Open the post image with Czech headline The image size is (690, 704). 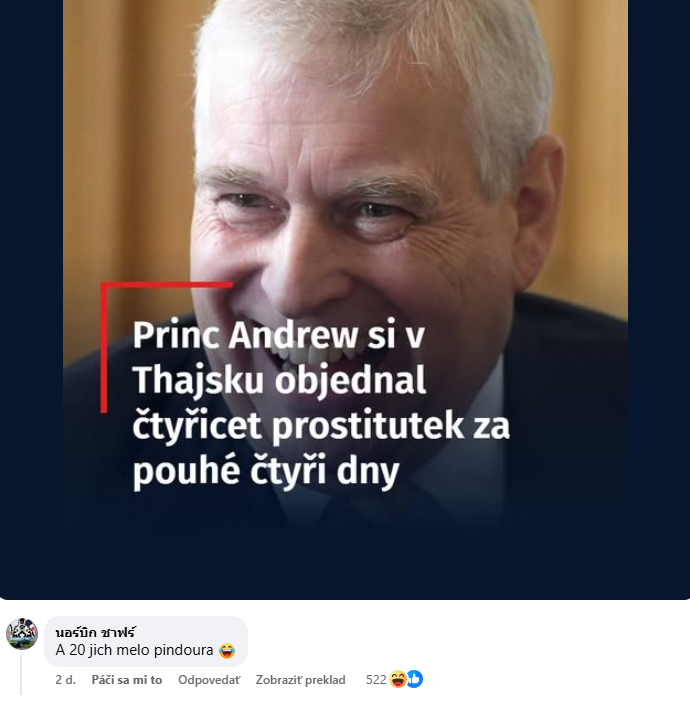coord(345,299)
